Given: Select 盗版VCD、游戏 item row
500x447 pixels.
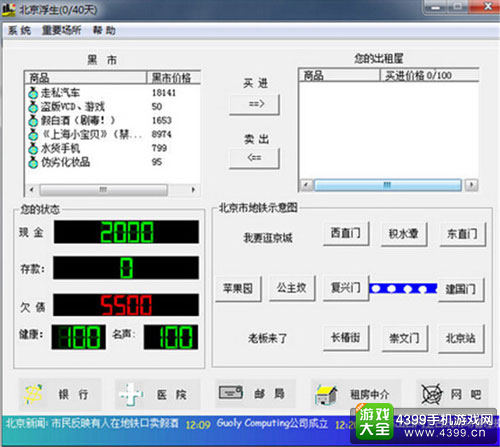Looking at the screenshot, I should [x=113, y=106].
